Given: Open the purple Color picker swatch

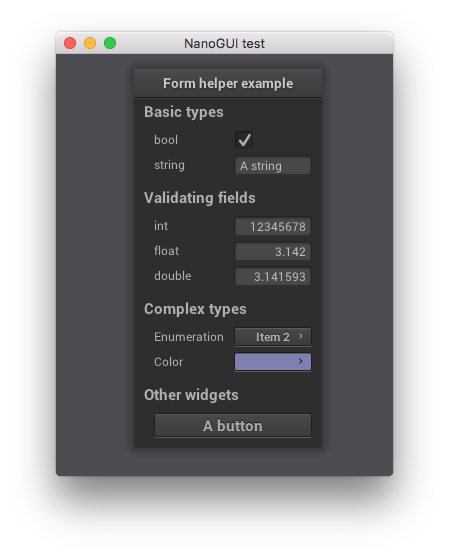Looking at the screenshot, I should point(273,362).
